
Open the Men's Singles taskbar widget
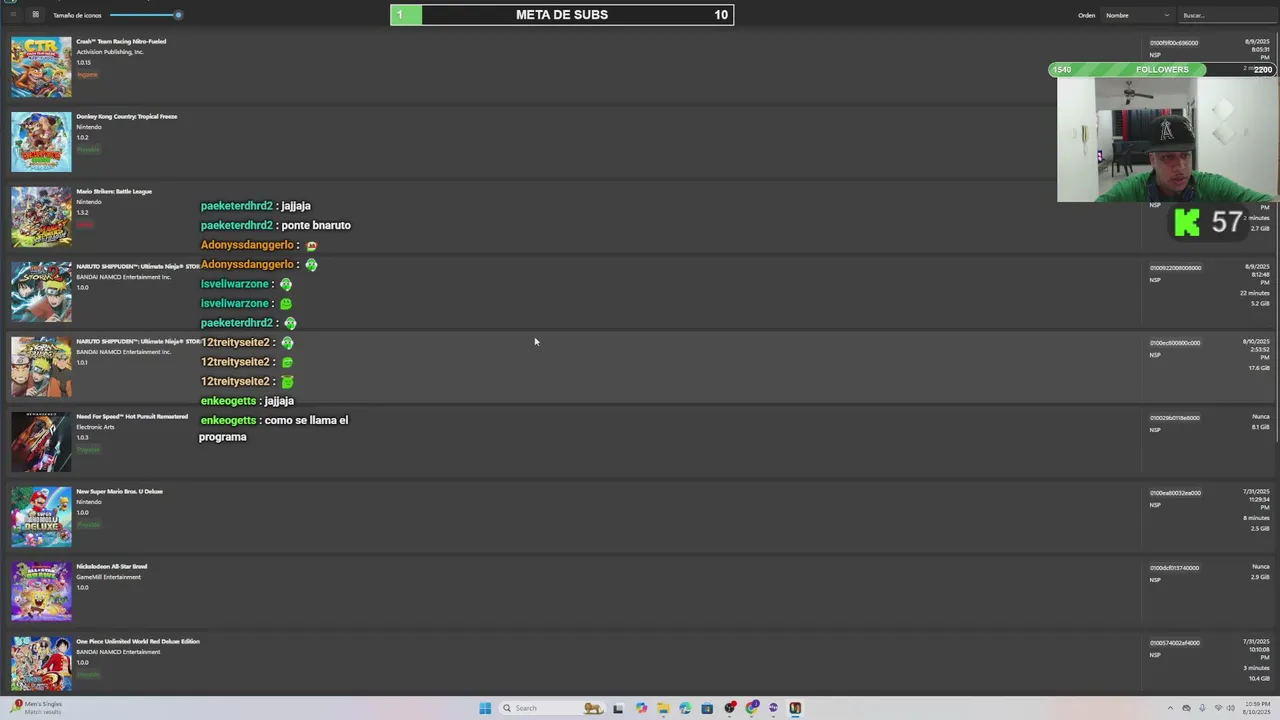(x=36, y=708)
